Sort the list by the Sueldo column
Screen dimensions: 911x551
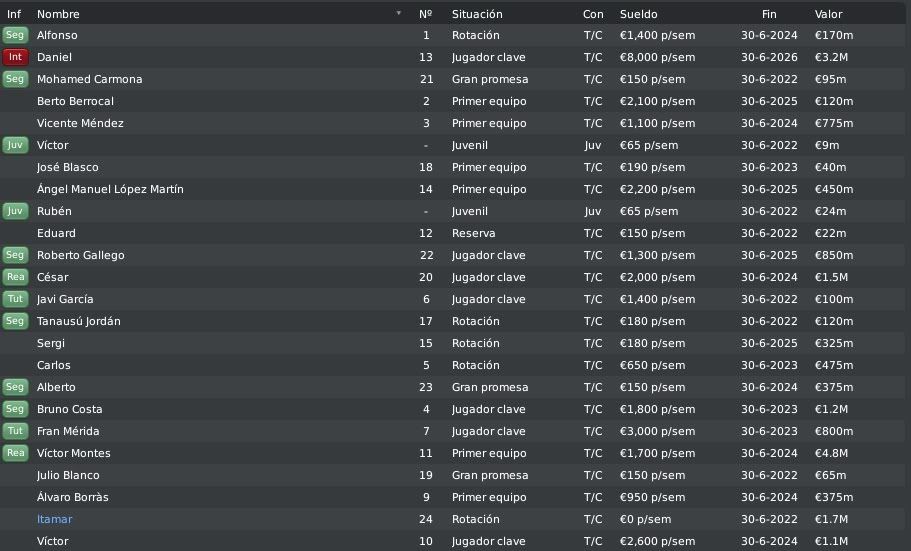pos(639,14)
